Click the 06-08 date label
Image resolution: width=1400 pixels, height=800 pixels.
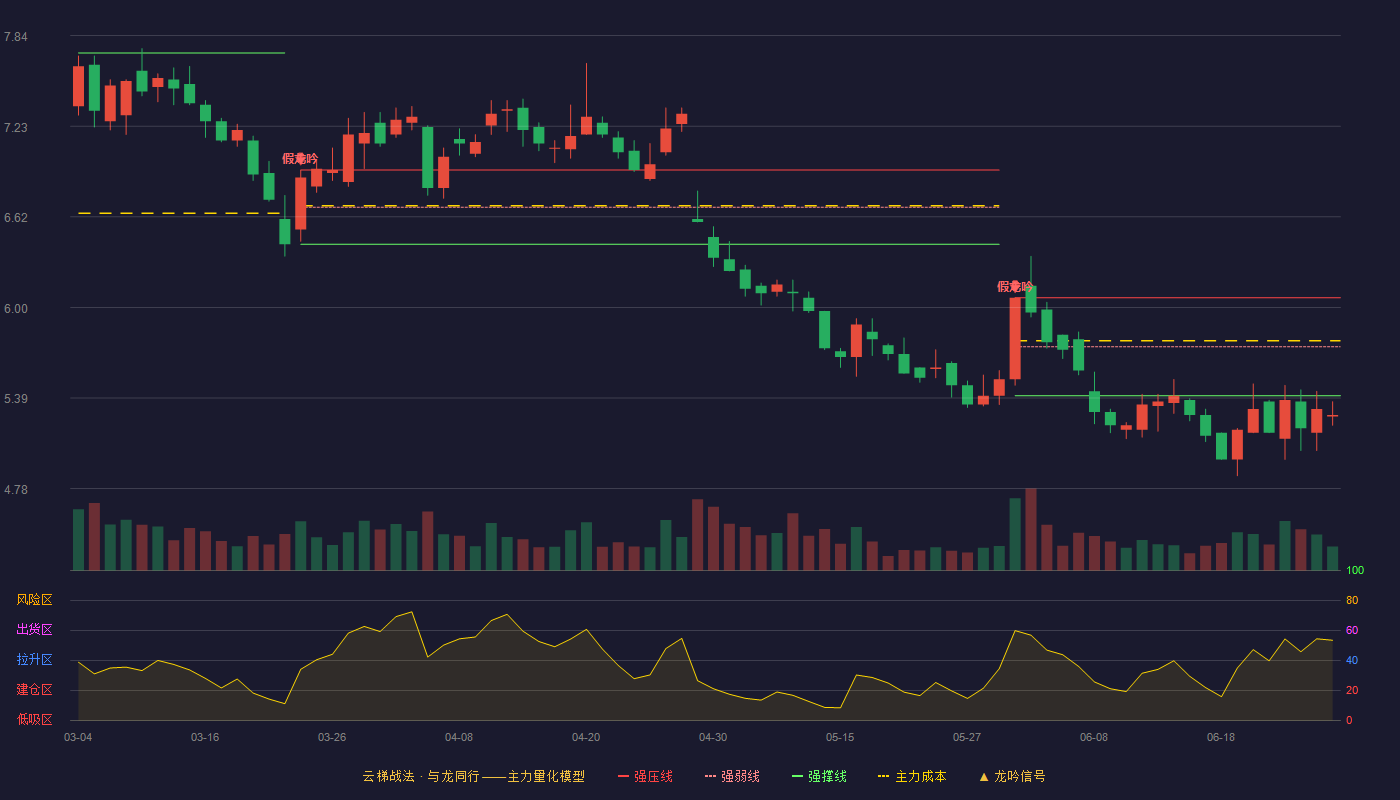pyautogui.click(x=1094, y=737)
